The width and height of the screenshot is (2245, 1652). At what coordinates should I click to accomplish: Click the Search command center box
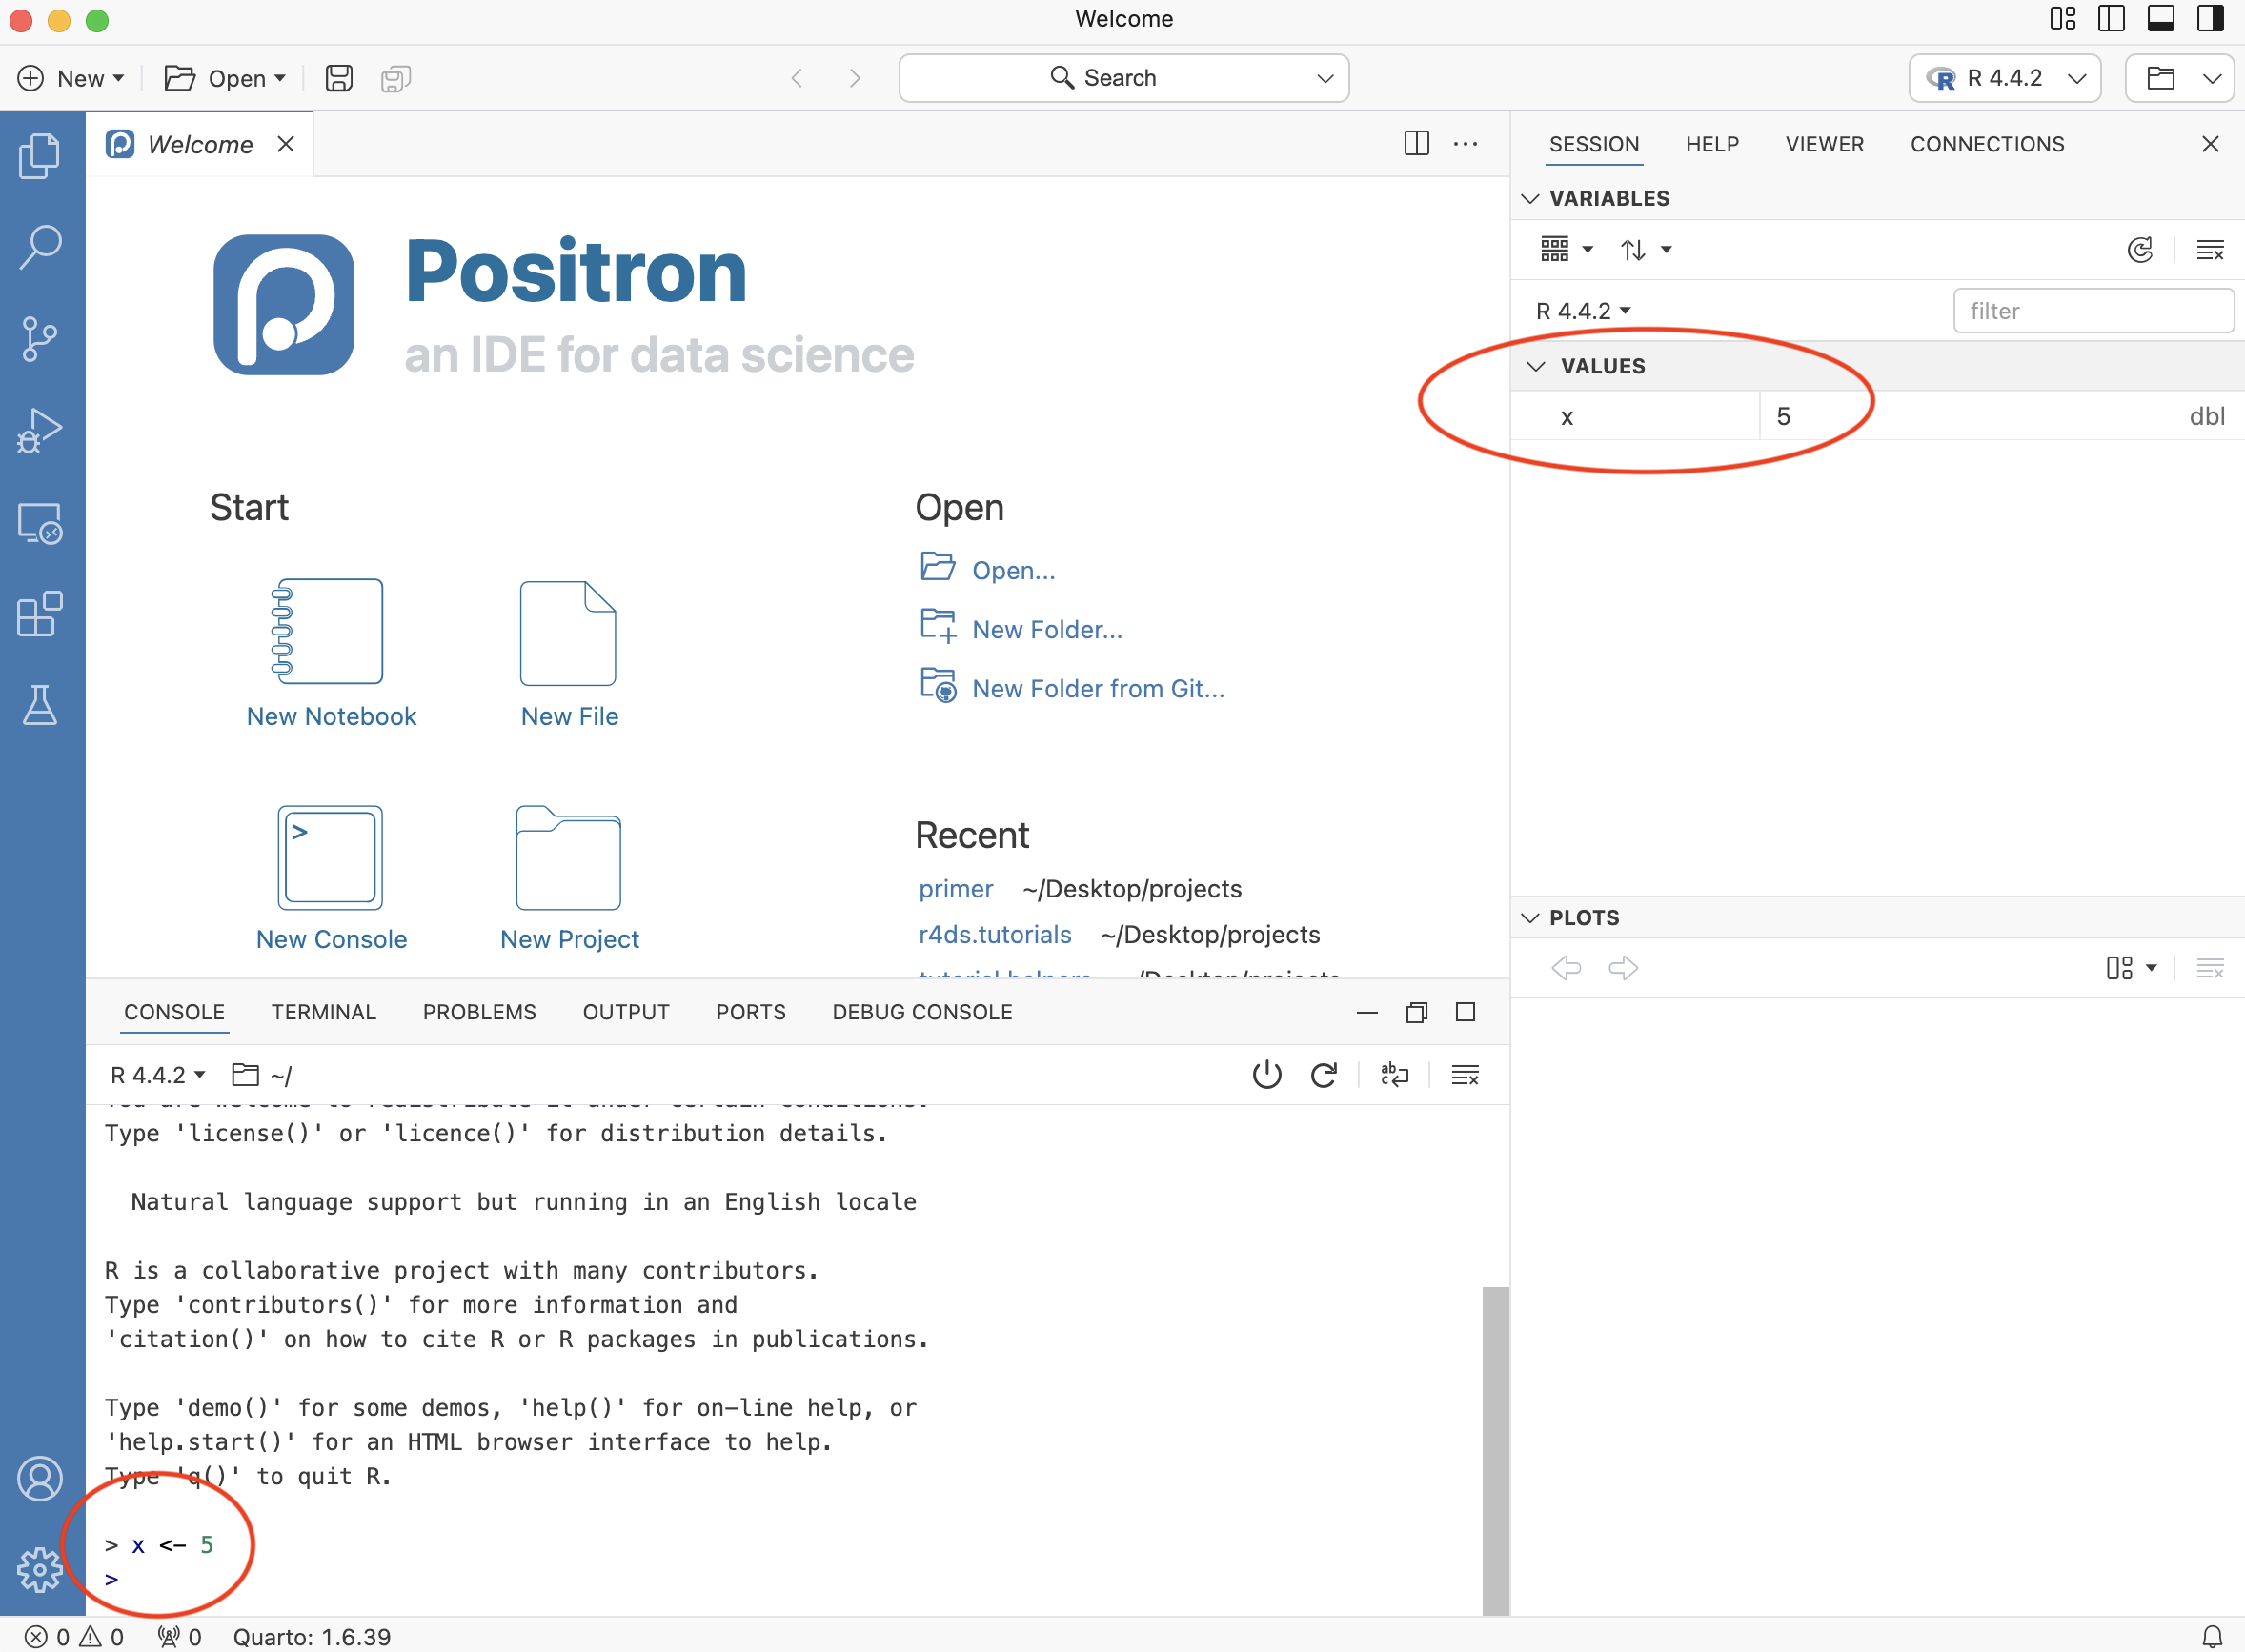pyautogui.click(x=1123, y=78)
